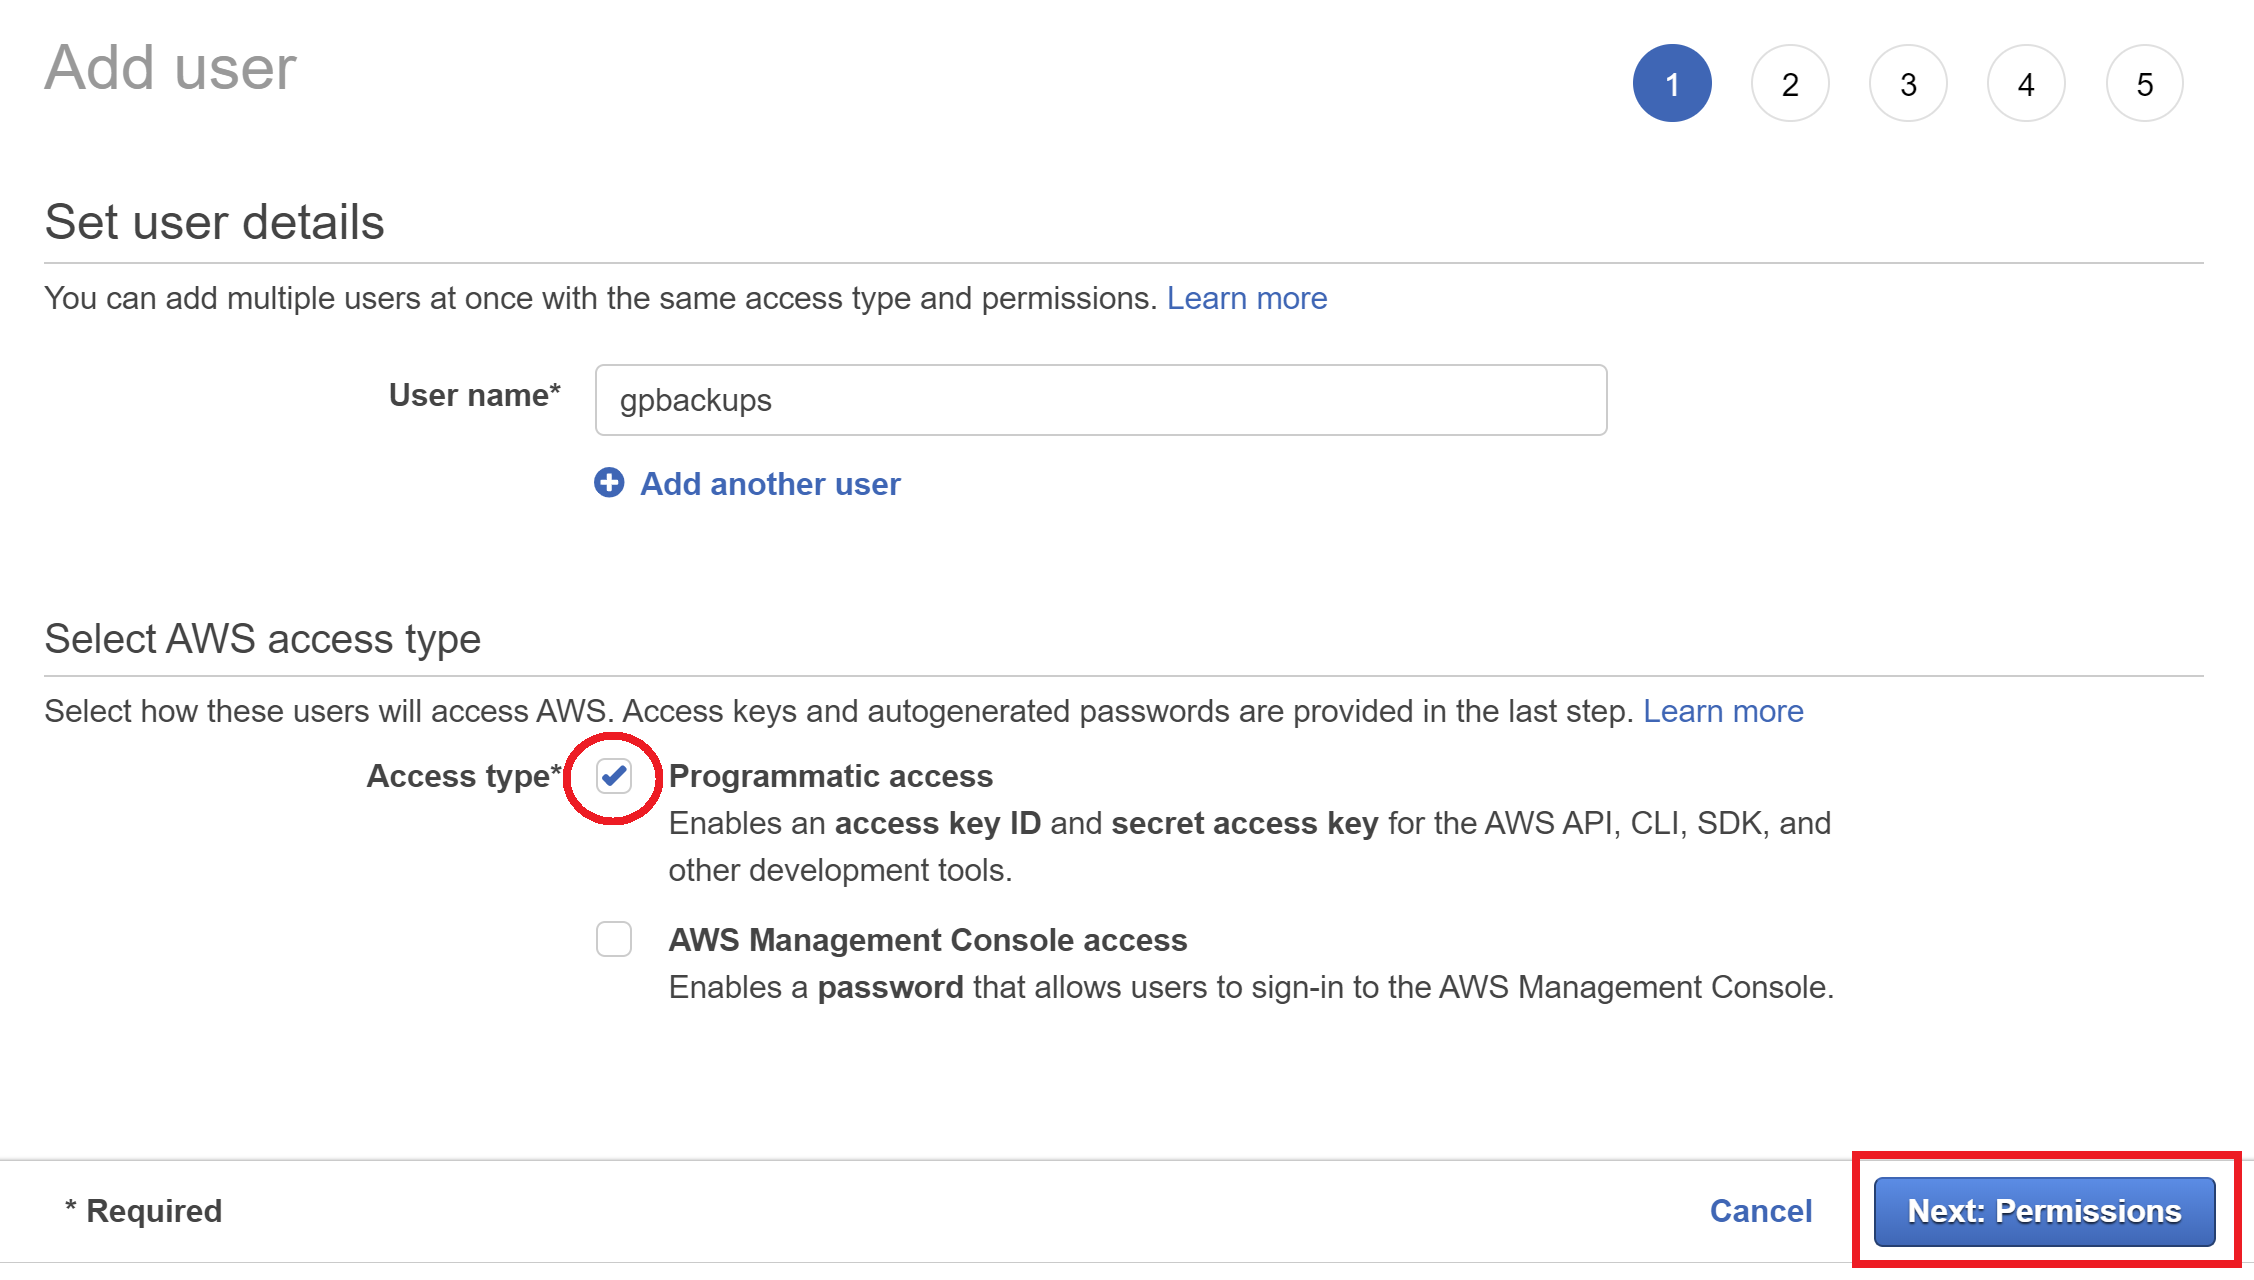Click Add another user link

coord(770,484)
